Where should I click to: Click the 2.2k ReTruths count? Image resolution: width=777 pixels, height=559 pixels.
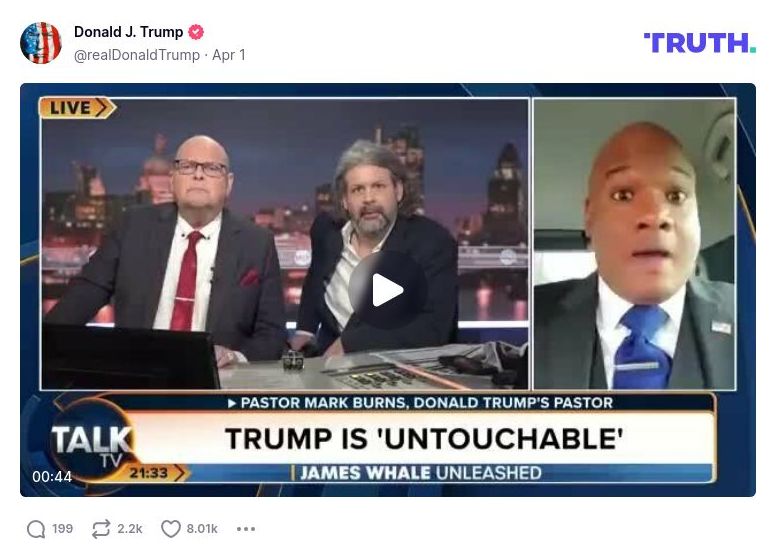[x=130, y=529]
